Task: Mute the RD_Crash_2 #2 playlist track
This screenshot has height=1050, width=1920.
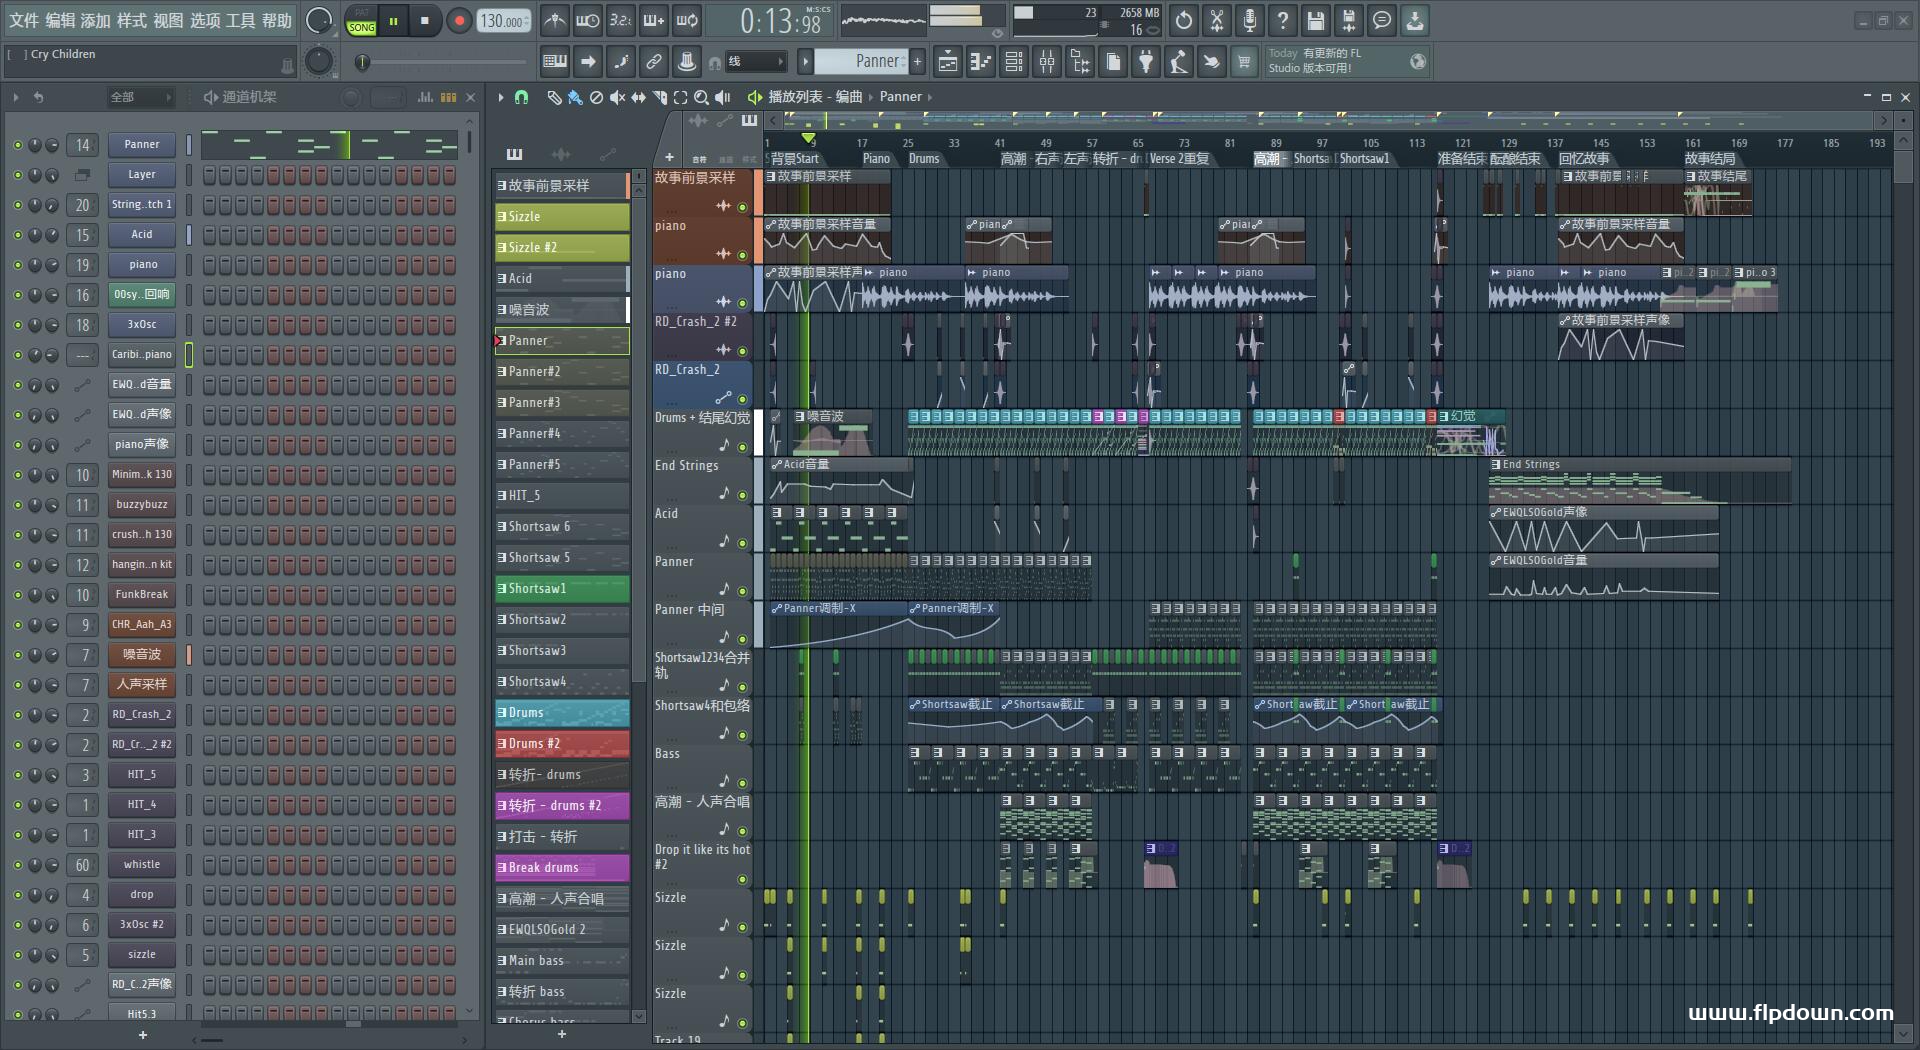Action: point(742,351)
